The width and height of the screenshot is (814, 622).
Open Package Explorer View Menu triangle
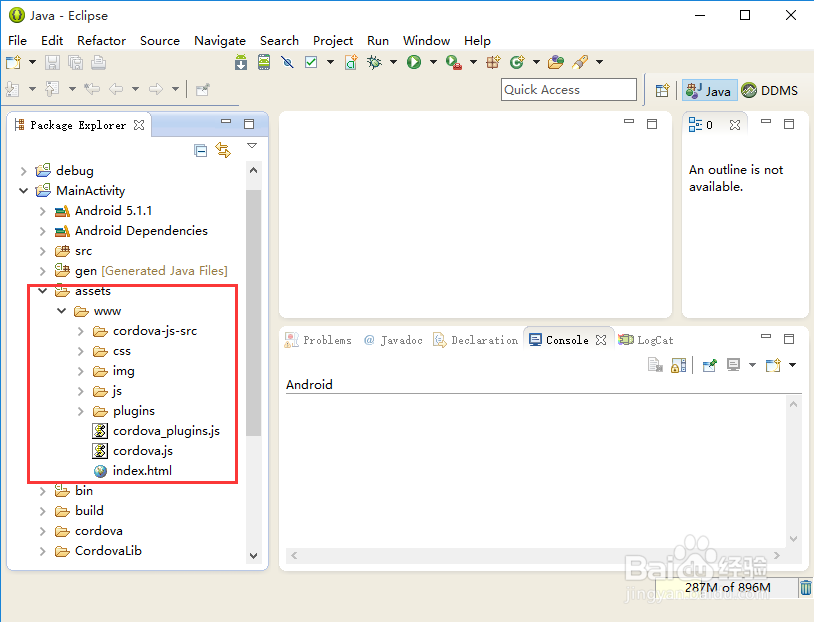click(252, 146)
